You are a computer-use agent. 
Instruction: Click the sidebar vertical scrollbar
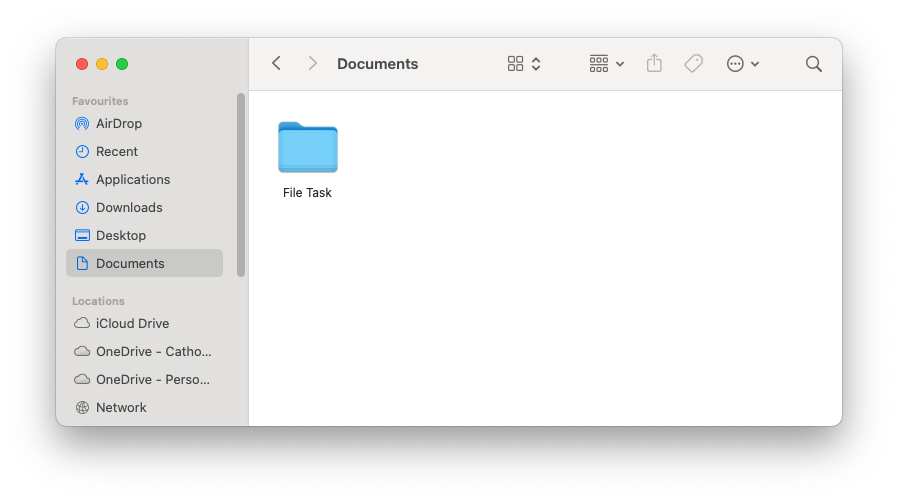click(x=241, y=185)
